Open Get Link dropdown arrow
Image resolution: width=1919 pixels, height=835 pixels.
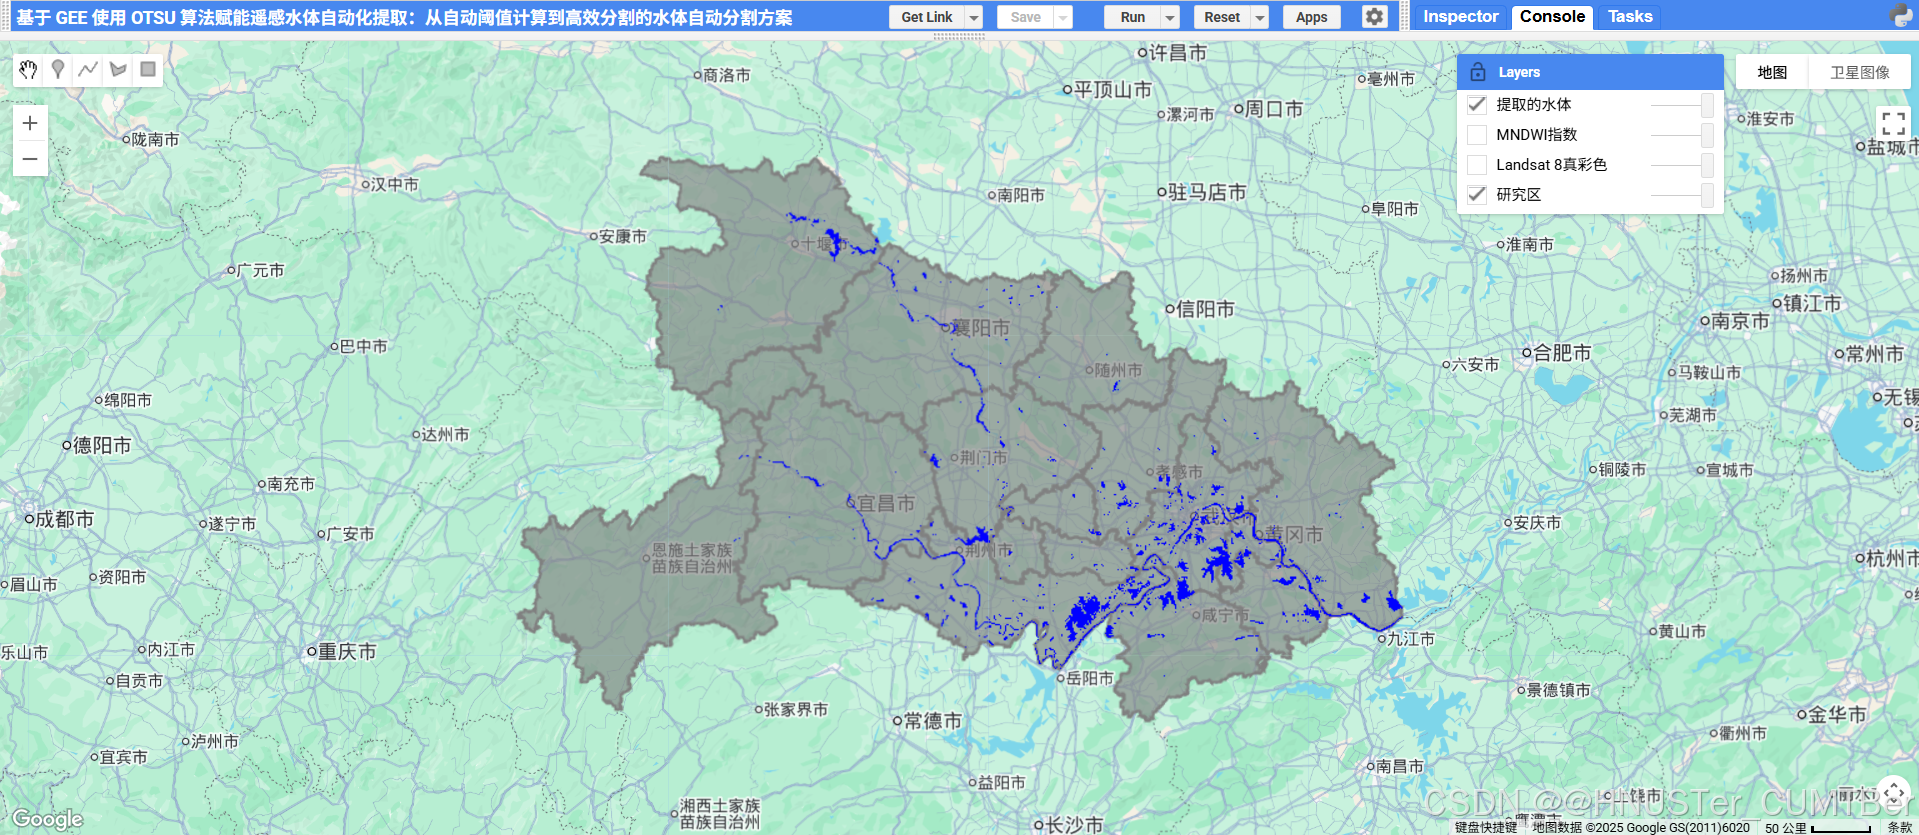pyautogui.click(x=974, y=17)
